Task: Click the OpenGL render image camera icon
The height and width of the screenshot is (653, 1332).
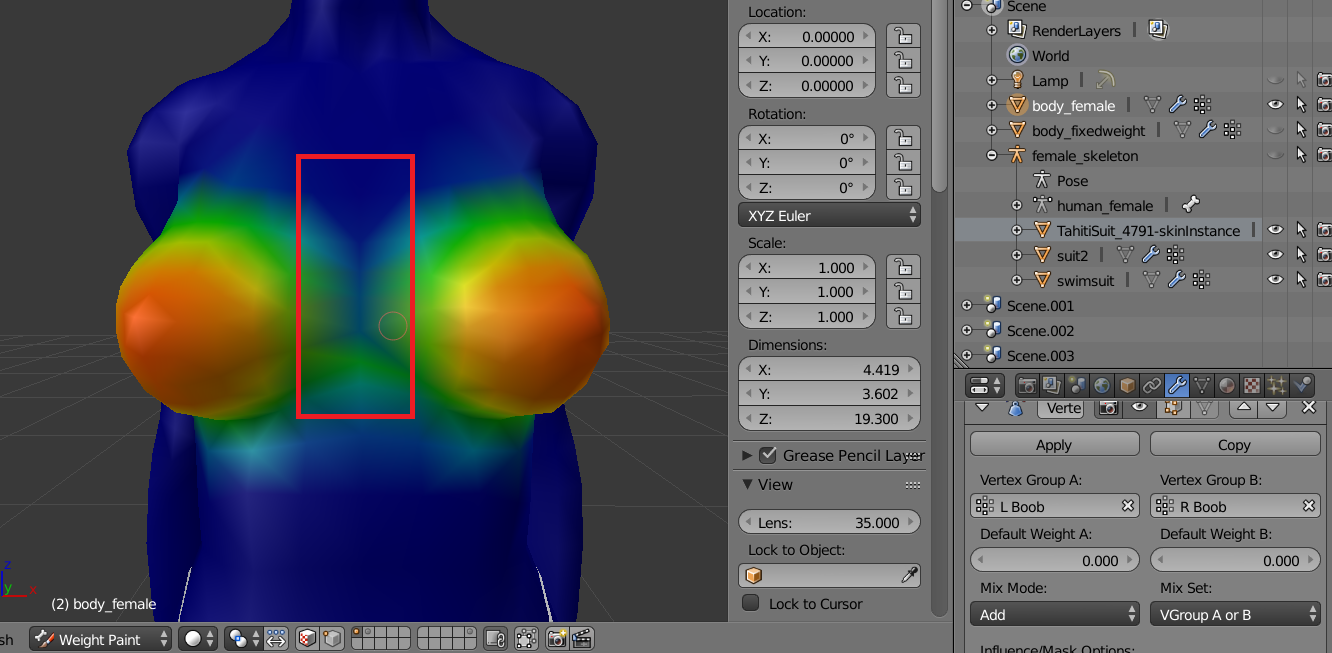Action: (558, 638)
